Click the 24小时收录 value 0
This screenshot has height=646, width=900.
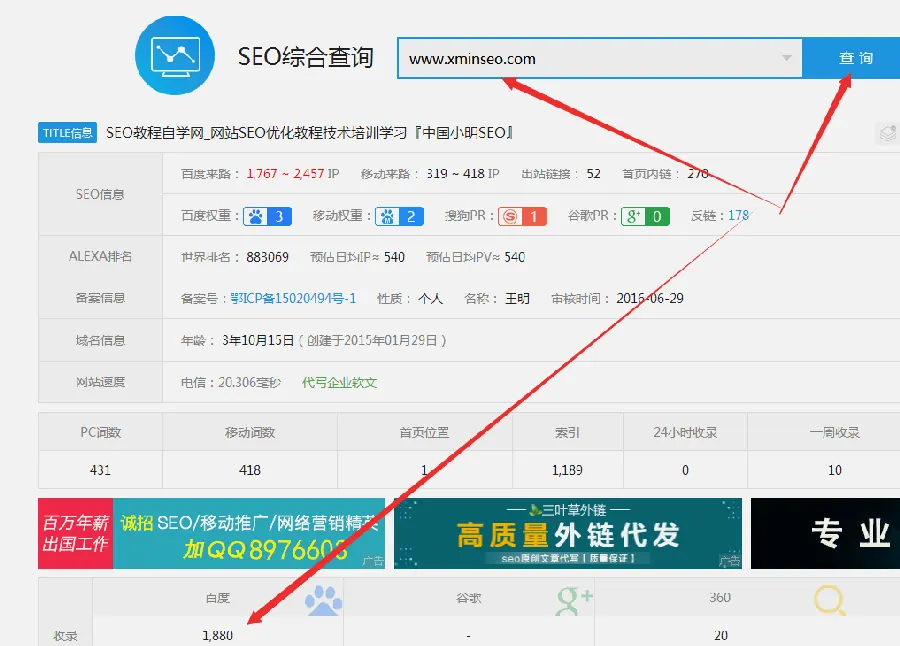pyautogui.click(x=685, y=470)
